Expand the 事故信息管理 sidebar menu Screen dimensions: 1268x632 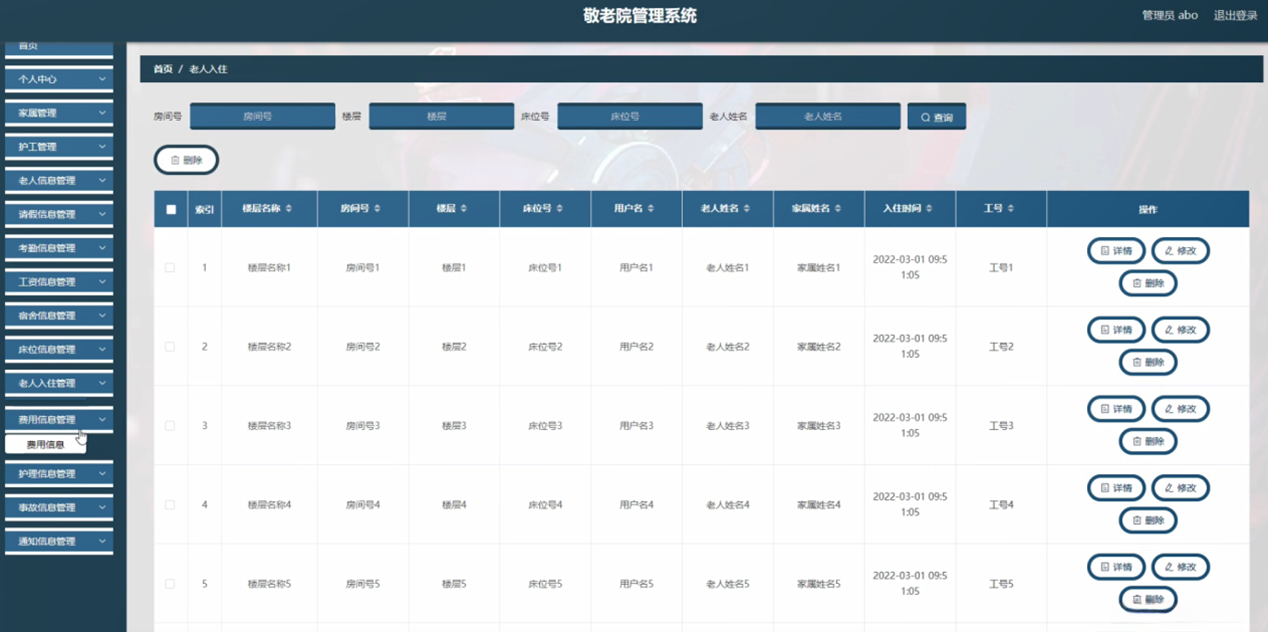(59, 508)
